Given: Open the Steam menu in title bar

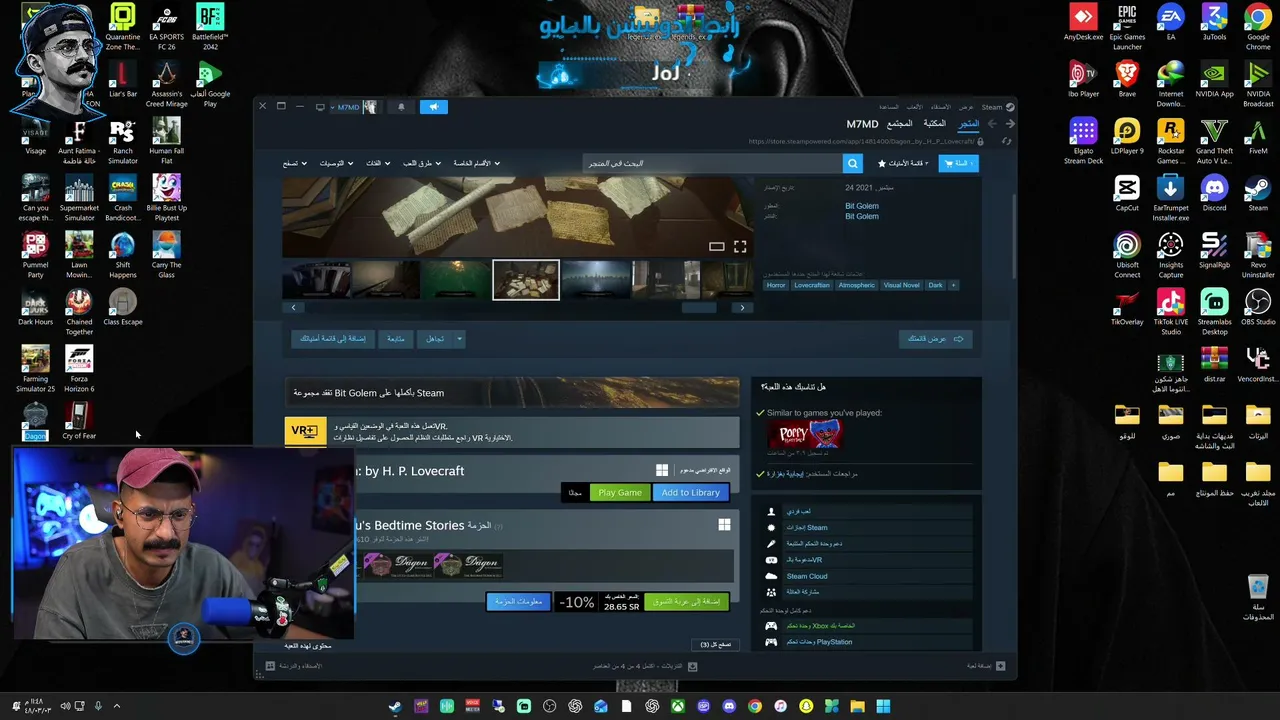Looking at the screenshot, I should coord(992,107).
